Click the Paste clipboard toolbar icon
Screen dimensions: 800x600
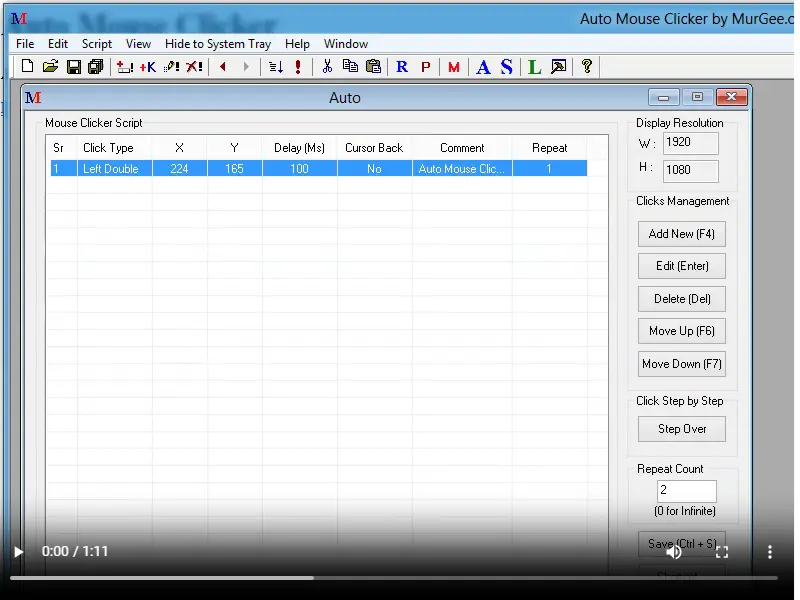373,67
